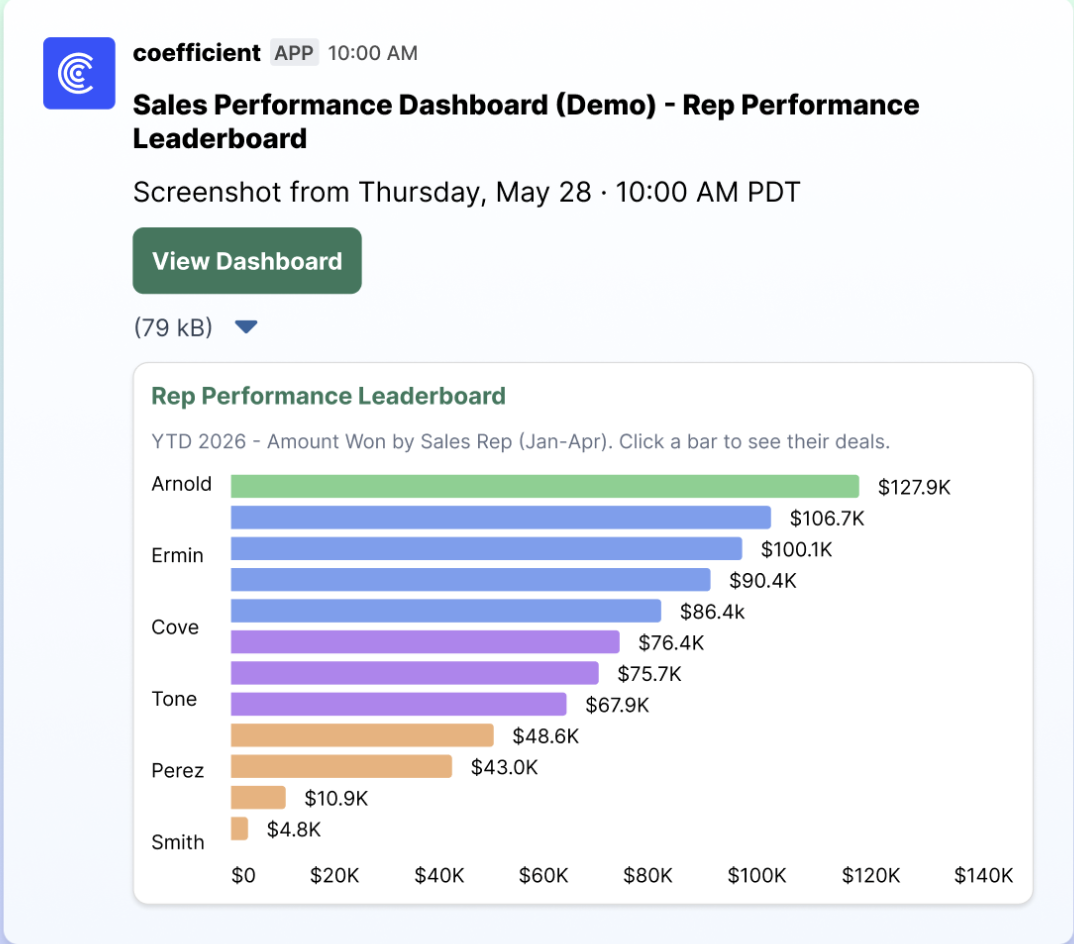The image size is (1074, 944).
Task: Collapse the attachment with the dropdown arrow
Action: [x=246, y=327]
